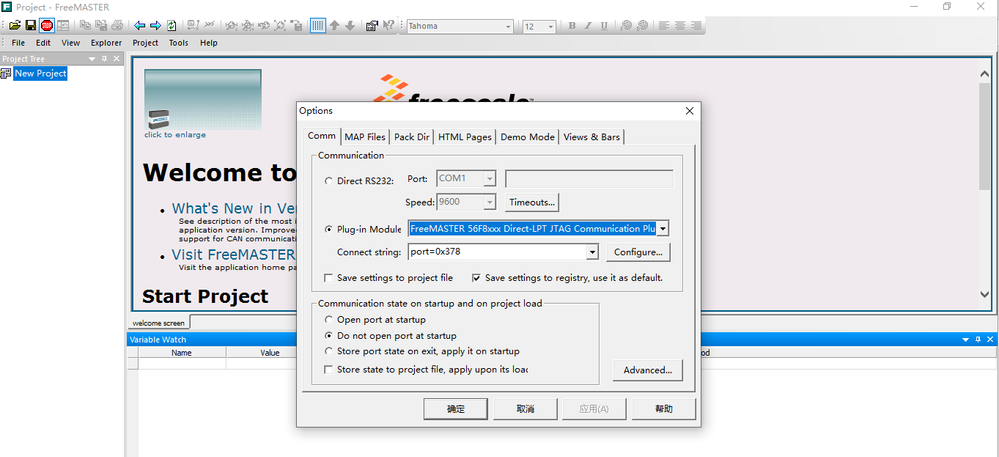Pin the Project Tree panel
Screen dimensions: 999x457
(104, 59)
